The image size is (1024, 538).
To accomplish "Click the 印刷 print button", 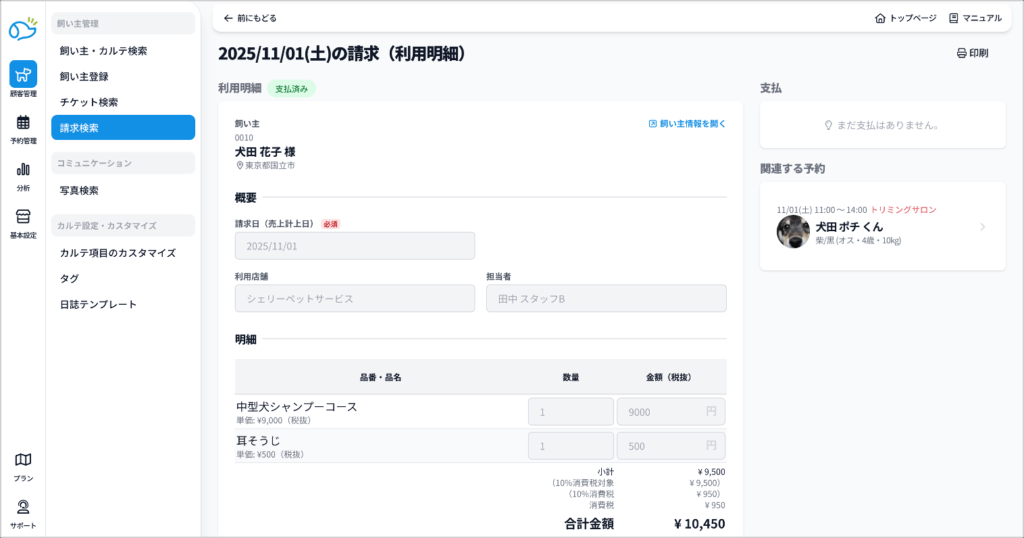I will coord(972,53).
